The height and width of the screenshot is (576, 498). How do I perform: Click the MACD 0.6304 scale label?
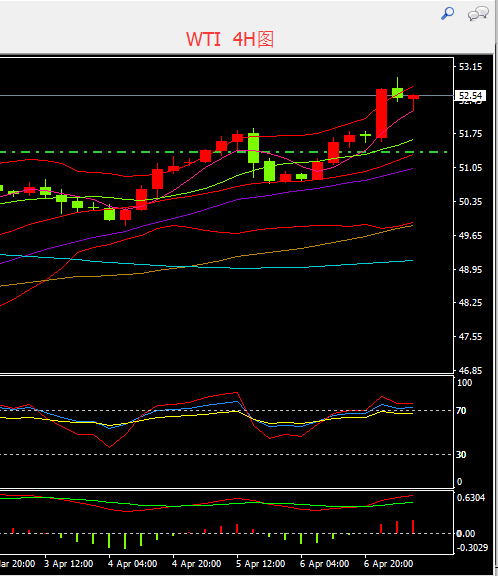(471, 498)
